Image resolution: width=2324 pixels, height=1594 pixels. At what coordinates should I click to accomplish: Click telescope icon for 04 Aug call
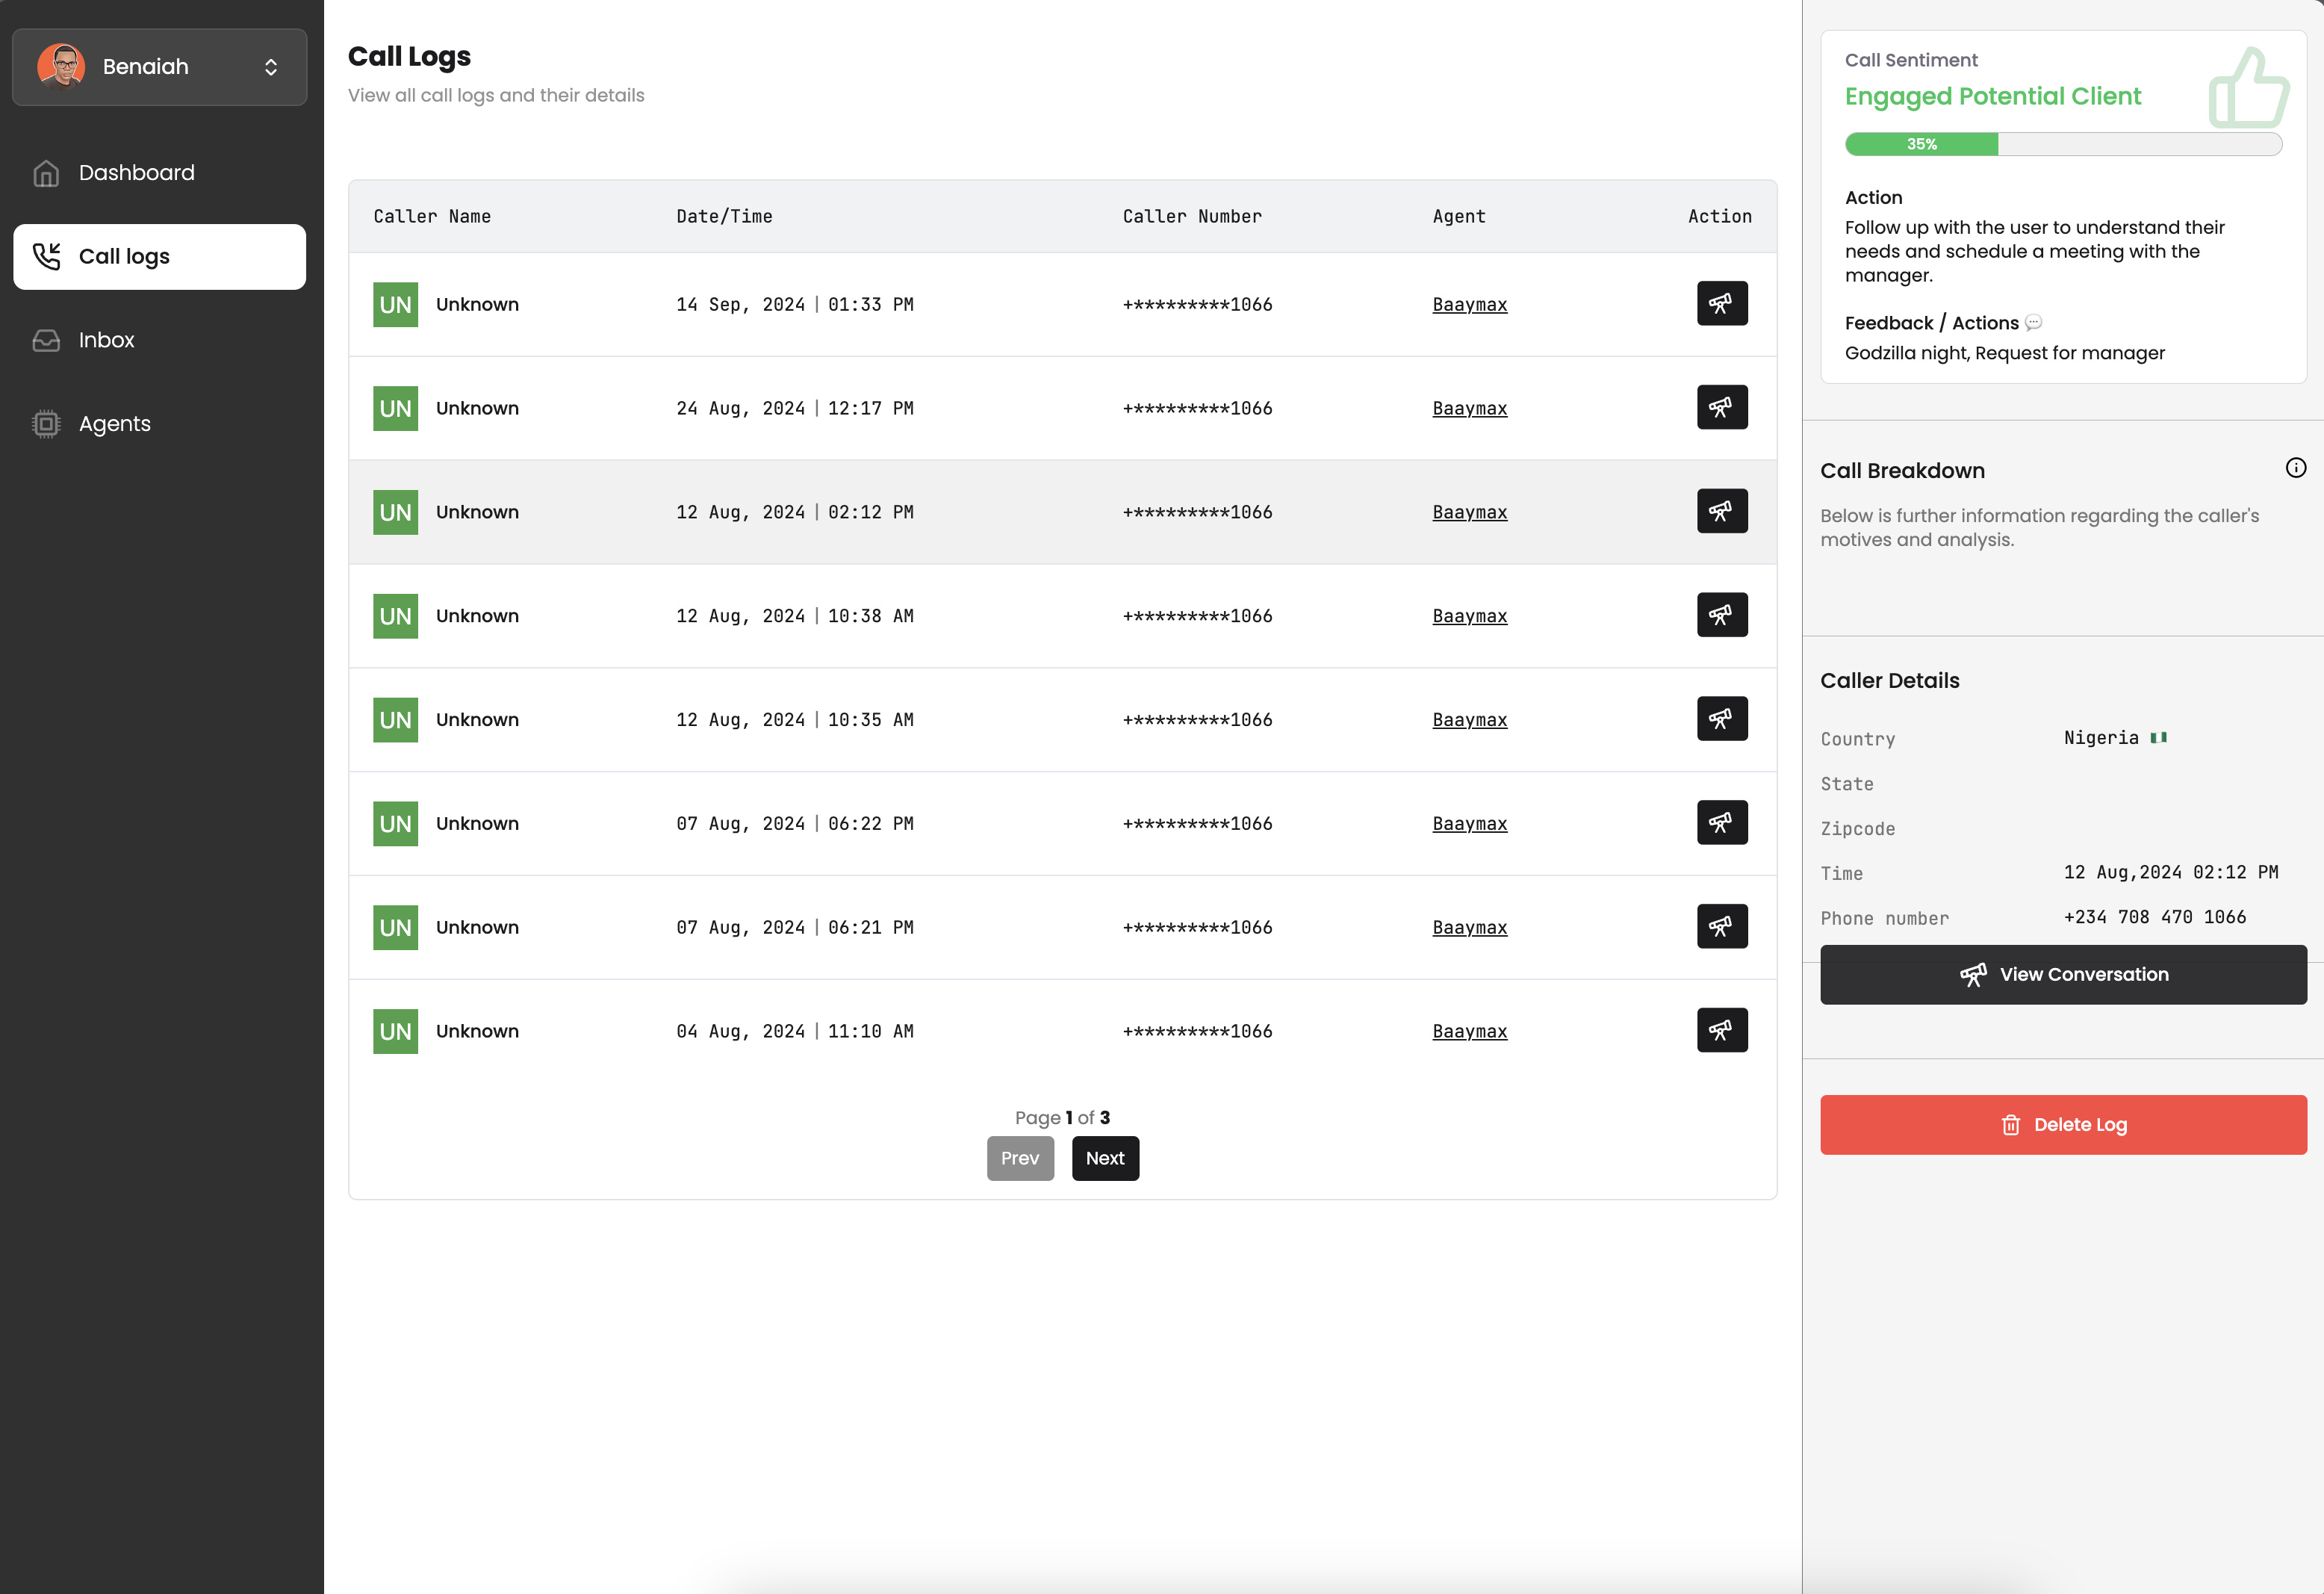tap(1721, 1030)
